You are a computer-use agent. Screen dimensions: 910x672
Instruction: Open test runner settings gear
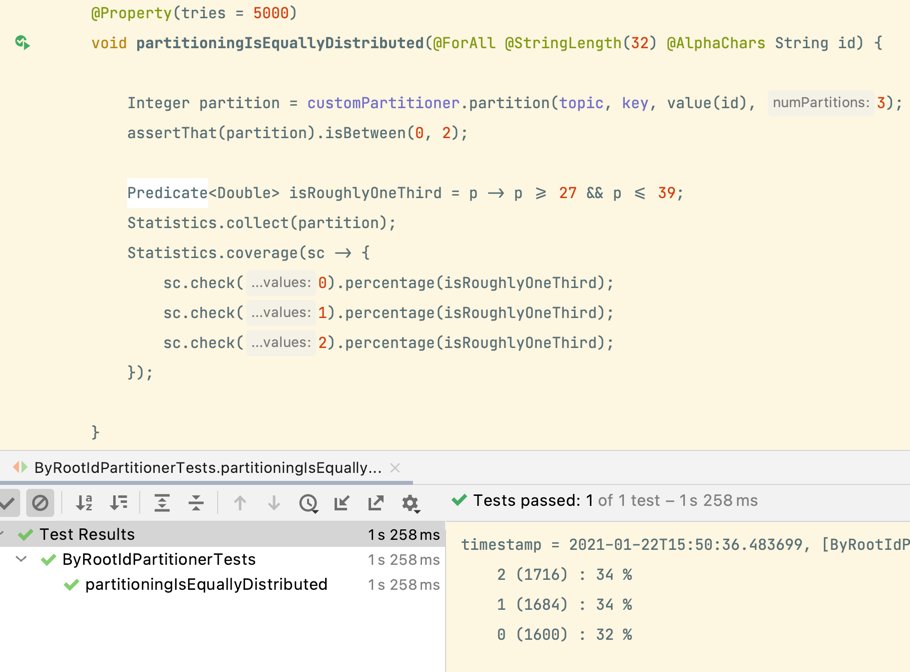click(410, 503)
